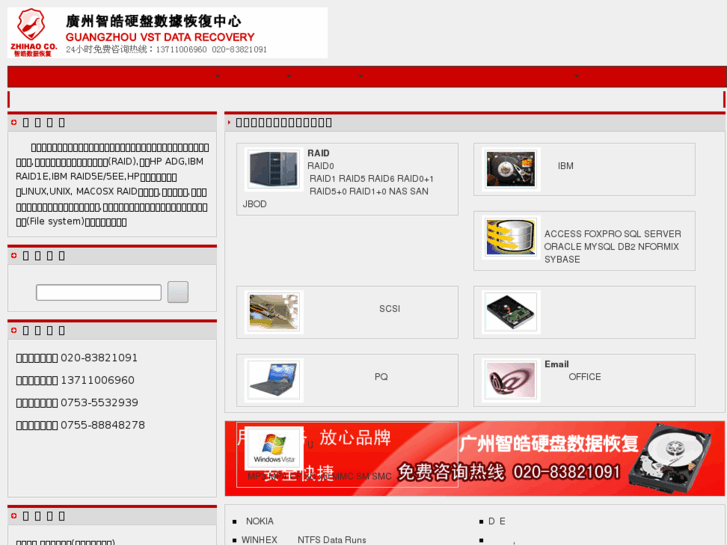Viewport: 727px width, 545px height.
Task: Click the hard drive picture in red banner
Action: [x=670, y=458]
